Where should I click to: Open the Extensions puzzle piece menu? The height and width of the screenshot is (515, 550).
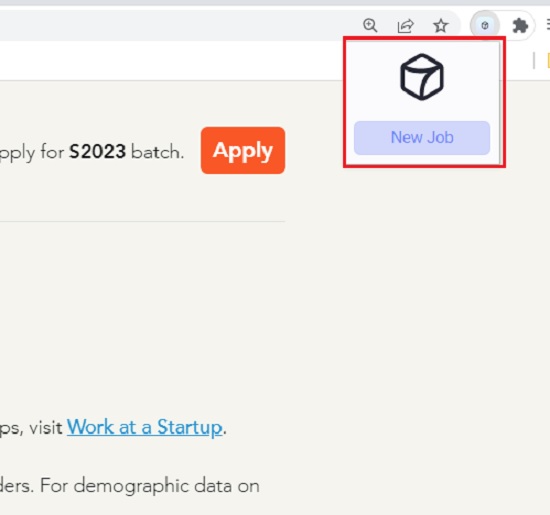(520, 26)
